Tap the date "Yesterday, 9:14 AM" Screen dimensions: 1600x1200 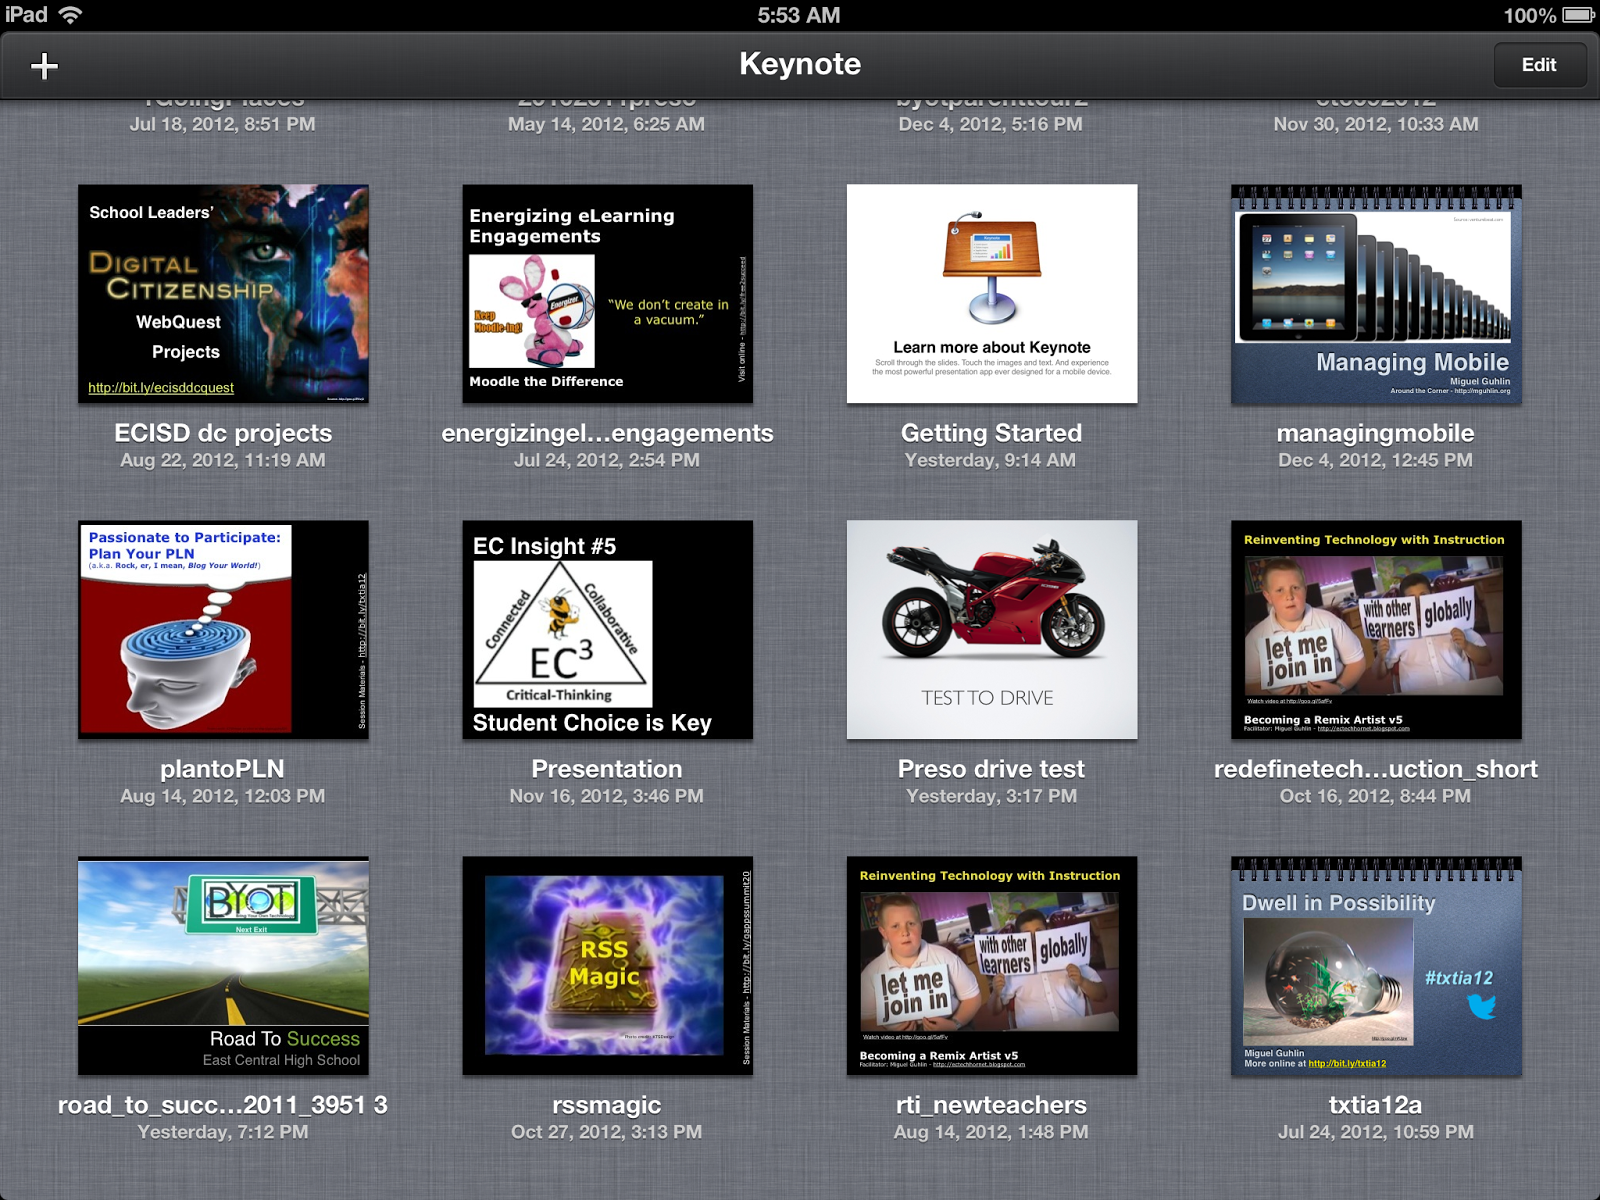(x=991, y=460)
